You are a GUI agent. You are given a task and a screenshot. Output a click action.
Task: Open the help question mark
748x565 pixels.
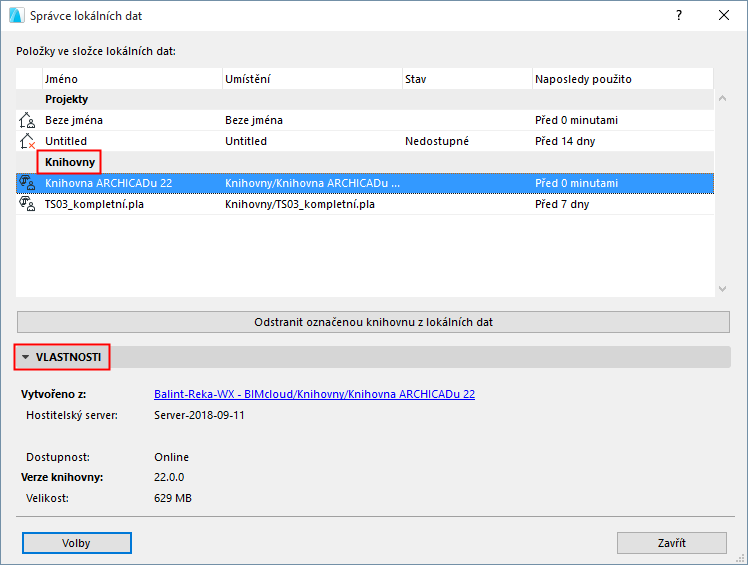(679, 15)
